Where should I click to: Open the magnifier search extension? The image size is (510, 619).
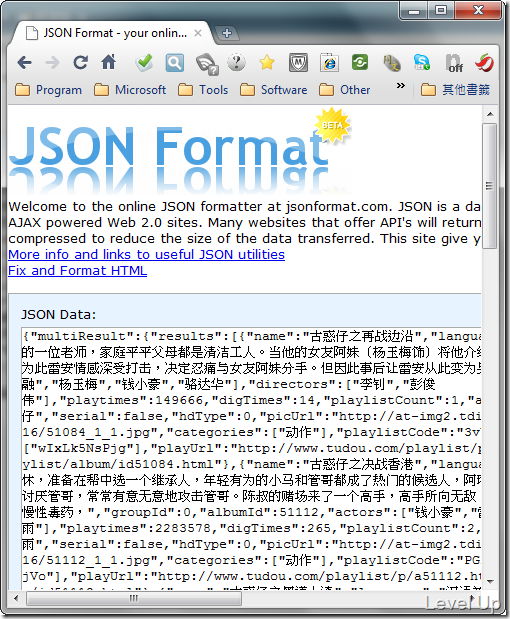pyautogui.click(x=174, y=62)
